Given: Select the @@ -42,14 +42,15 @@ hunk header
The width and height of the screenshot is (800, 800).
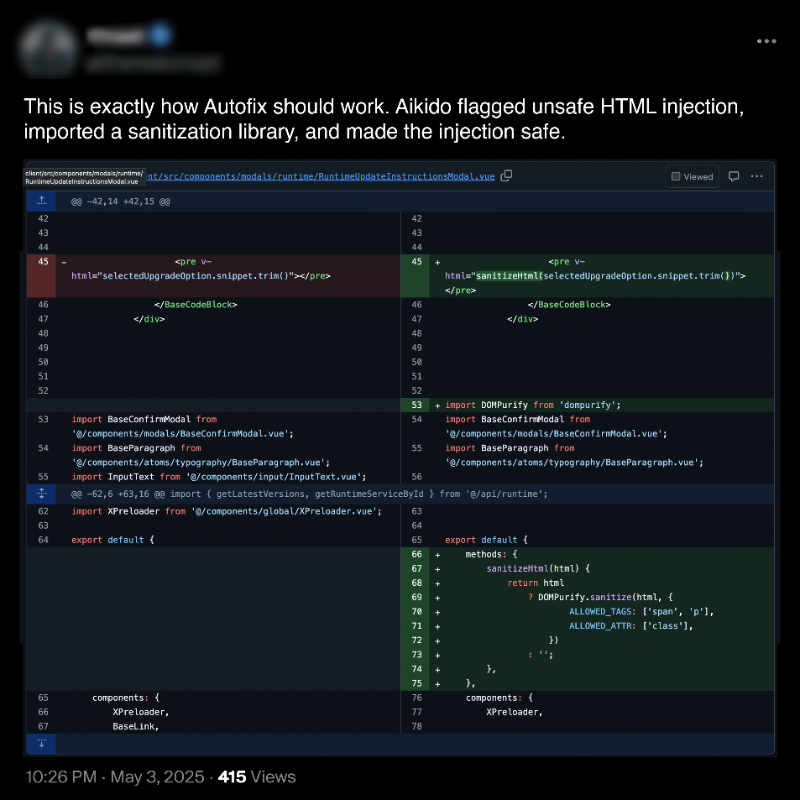Looking at the screenshot, I should coord(120,202).
